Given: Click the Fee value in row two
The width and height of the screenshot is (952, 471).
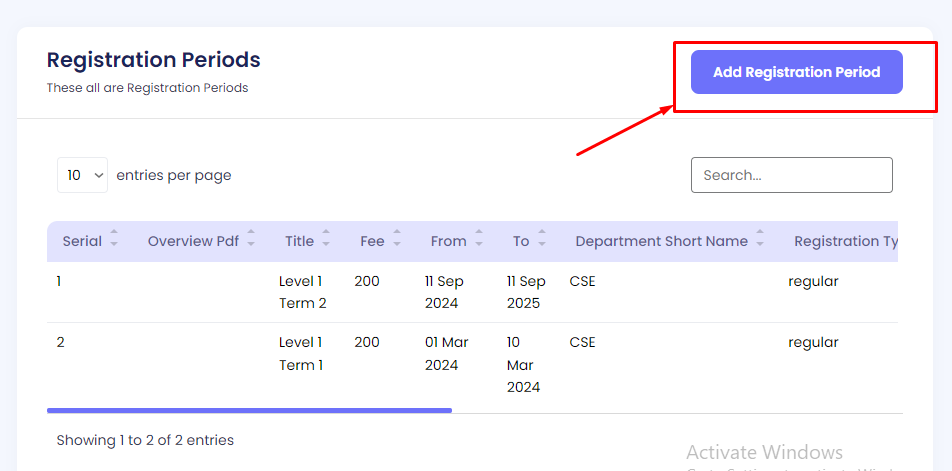Looking at the screenshot, I should [367, 342].
